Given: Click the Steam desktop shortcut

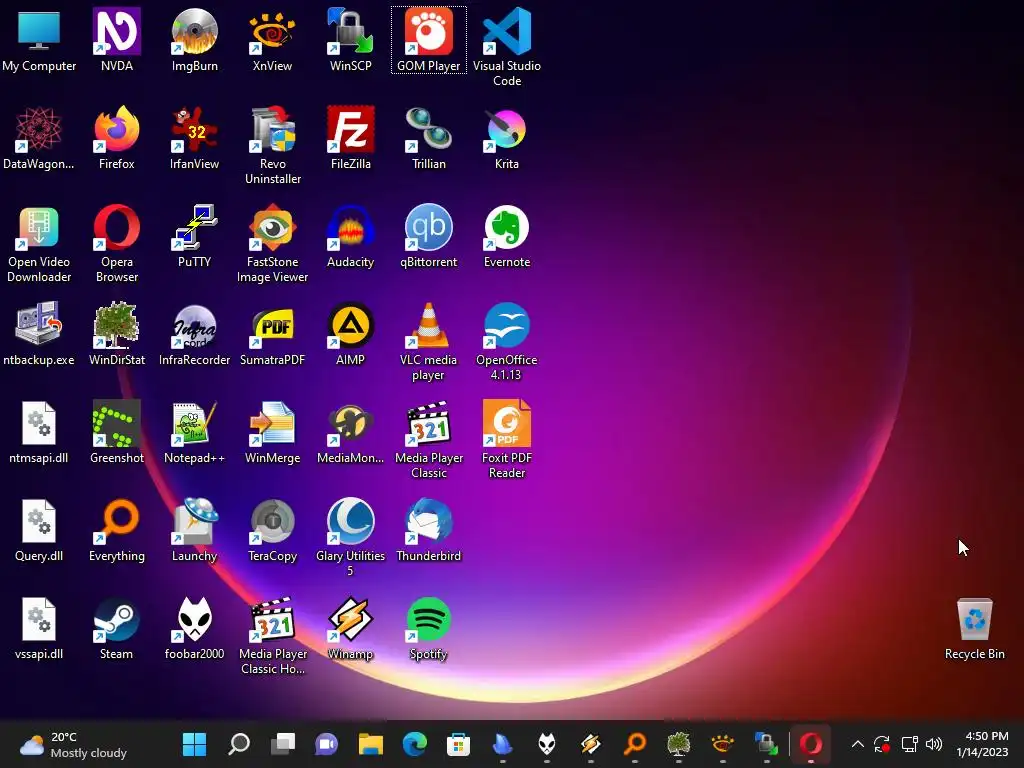Looking at the screenshot, I should coord(117,628).
